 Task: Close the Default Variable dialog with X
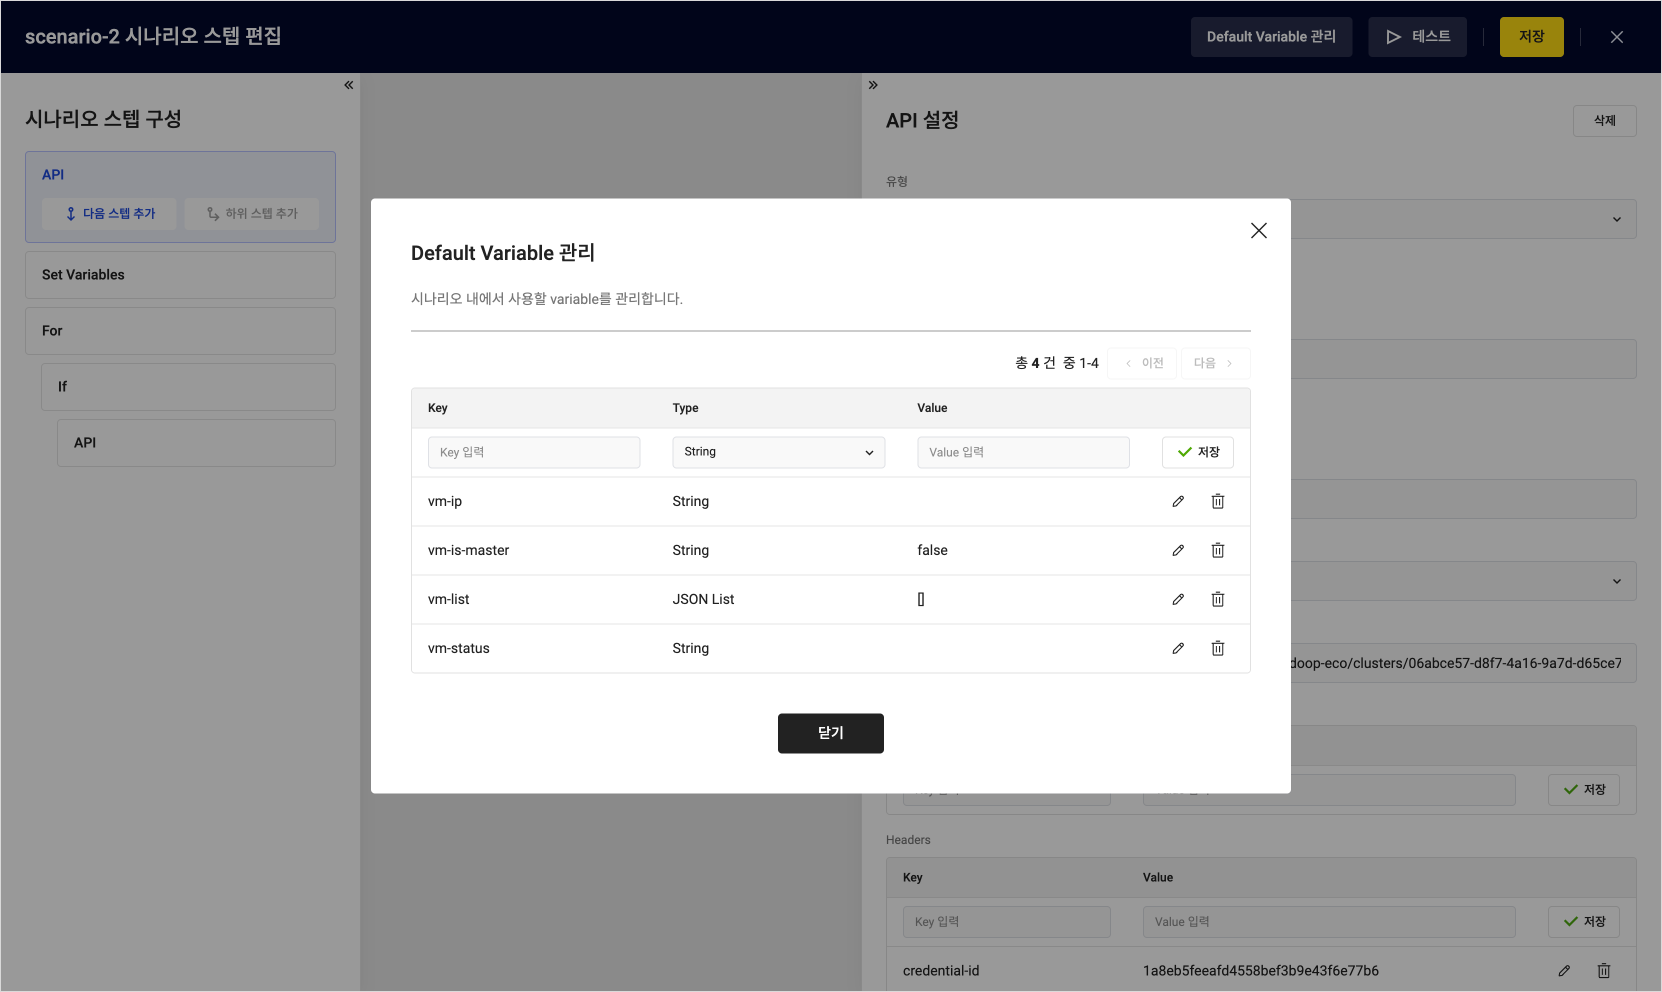coord(1259,231)
